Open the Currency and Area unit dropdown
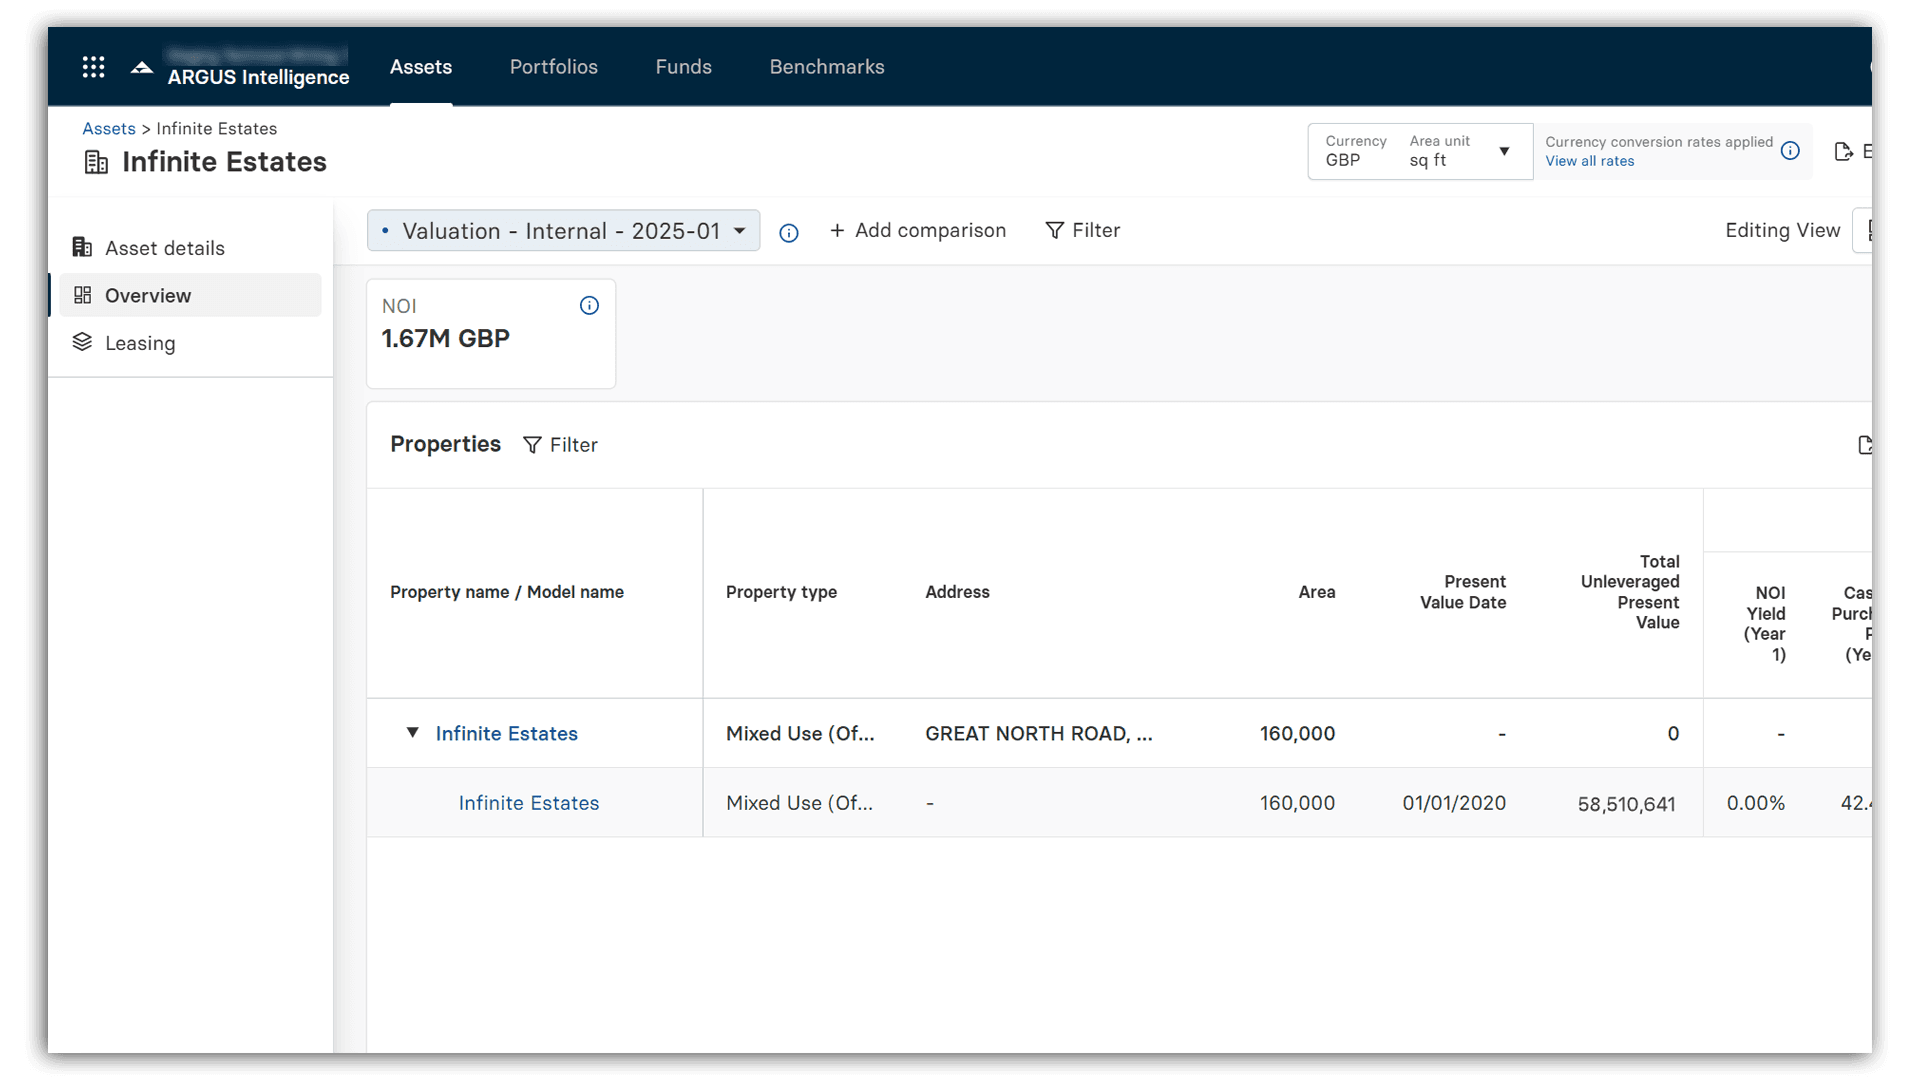 tap(1505, 151)
